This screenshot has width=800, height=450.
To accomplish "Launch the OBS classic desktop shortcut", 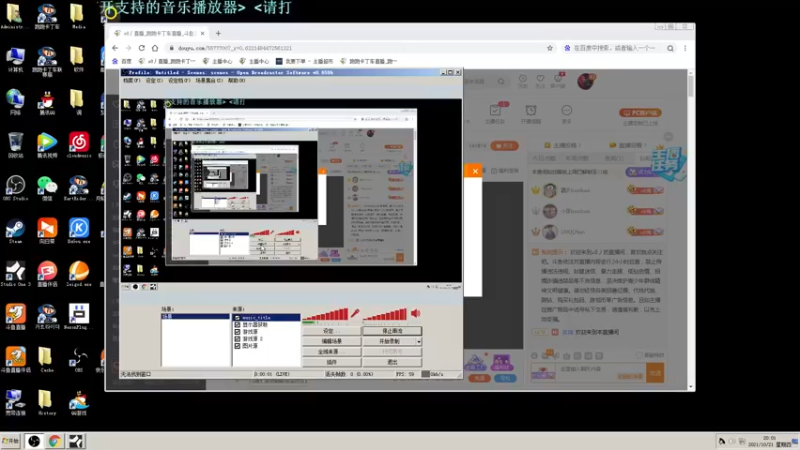I will click(79, 359).
